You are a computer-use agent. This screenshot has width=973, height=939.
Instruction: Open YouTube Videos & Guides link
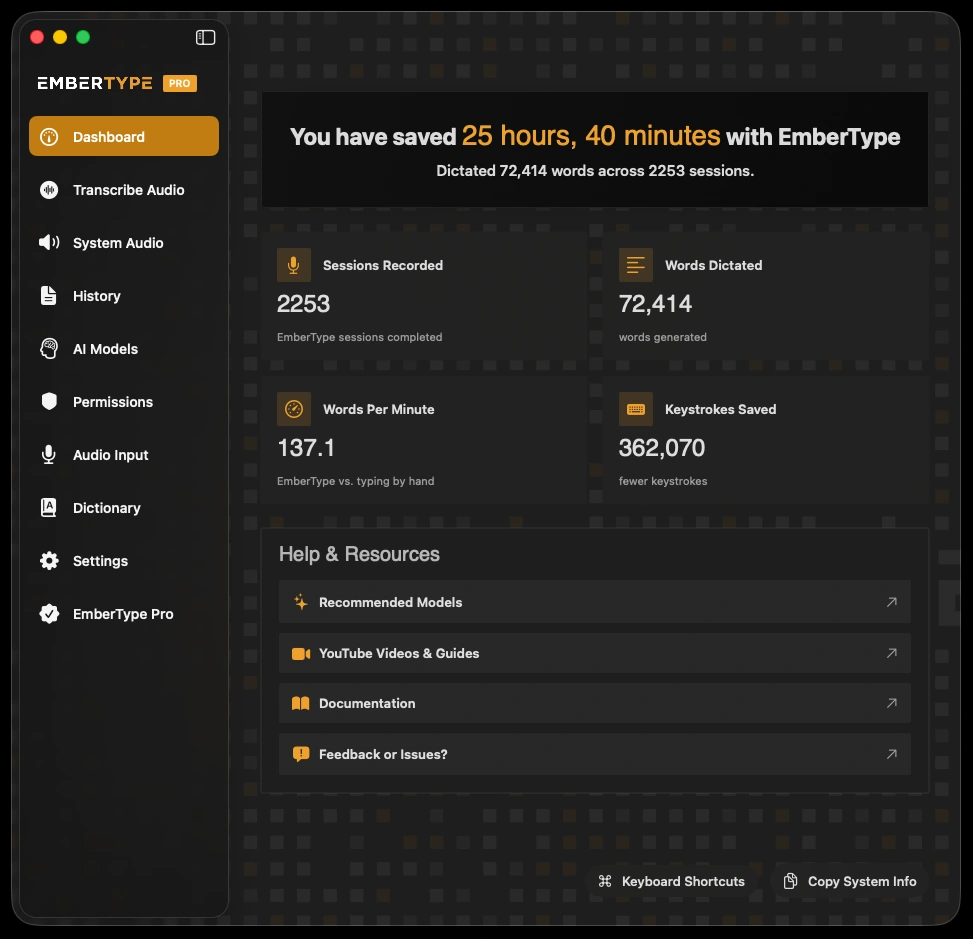point(595,653)
